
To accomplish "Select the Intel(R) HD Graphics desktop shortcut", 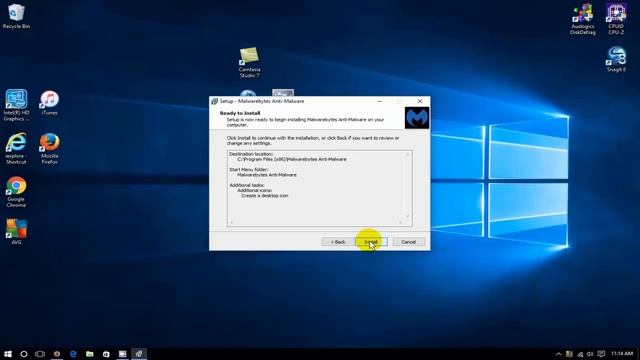I will 16,105.
